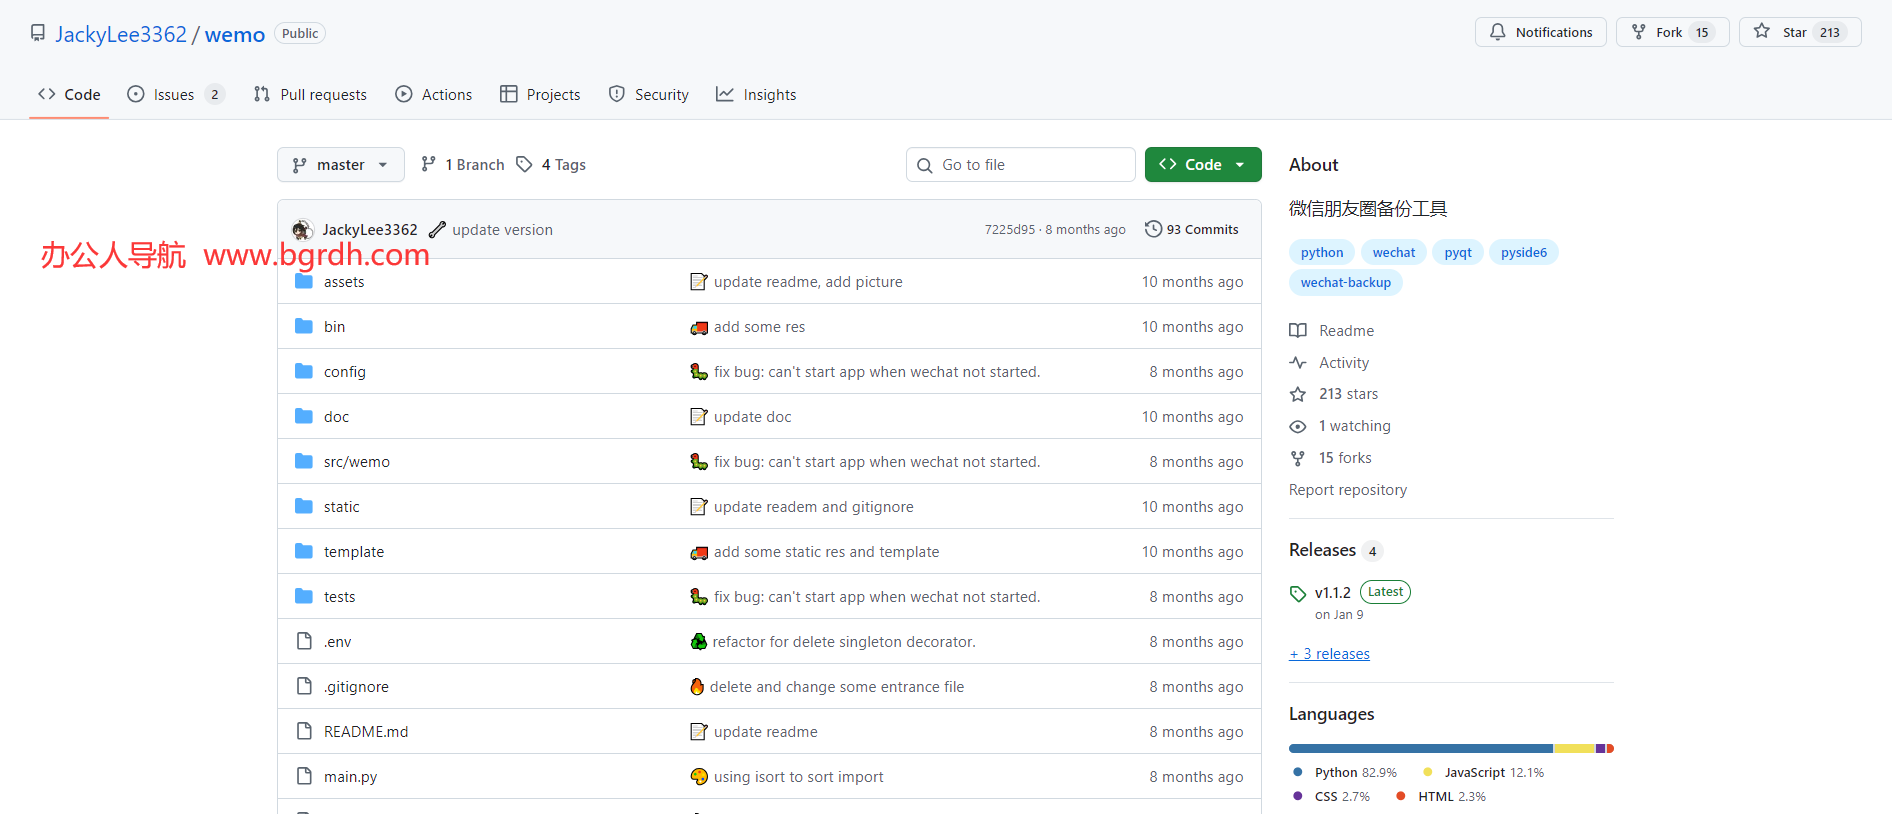Click the Star icon button
This screenshot has height=814, width=1892.
point(1762,32)
